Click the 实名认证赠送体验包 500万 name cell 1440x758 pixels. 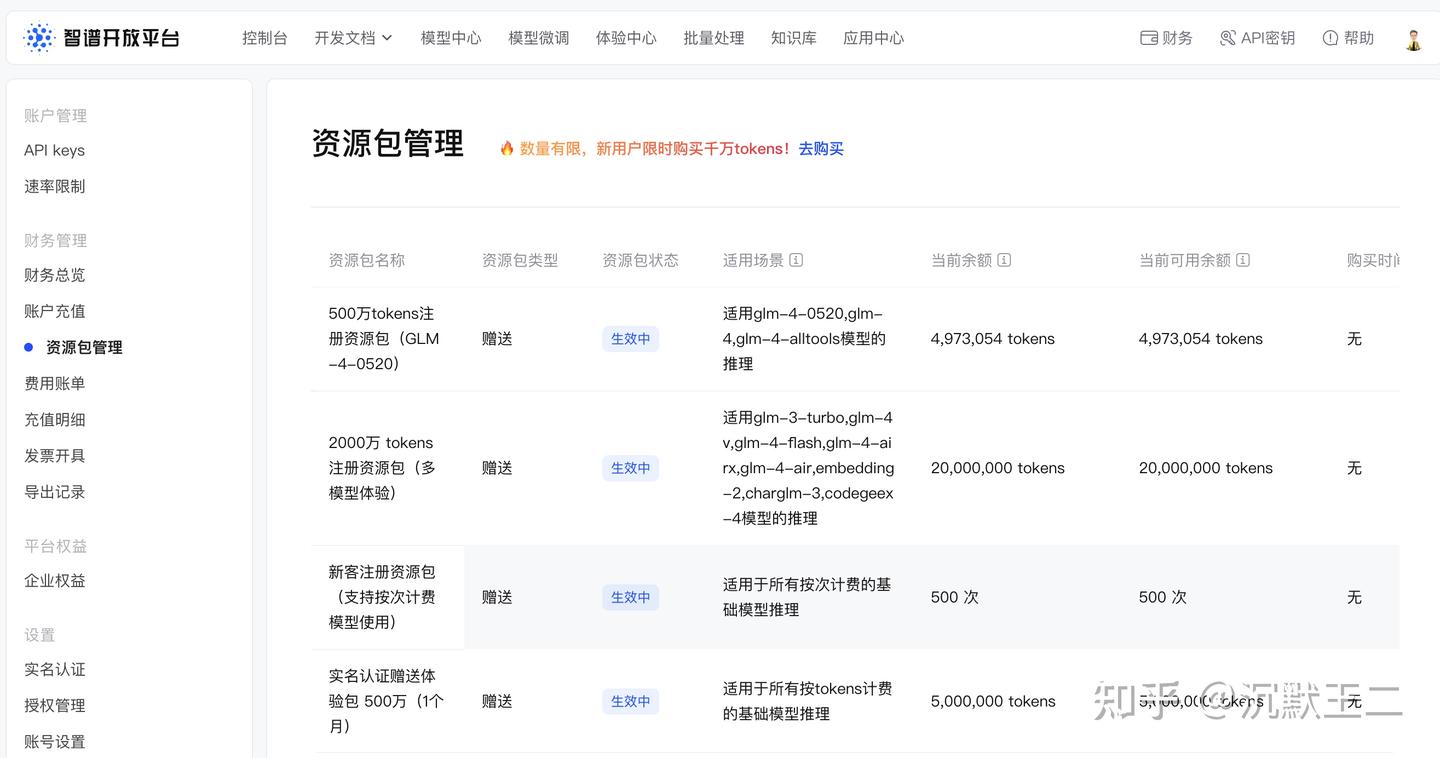(x=386, y=701)
